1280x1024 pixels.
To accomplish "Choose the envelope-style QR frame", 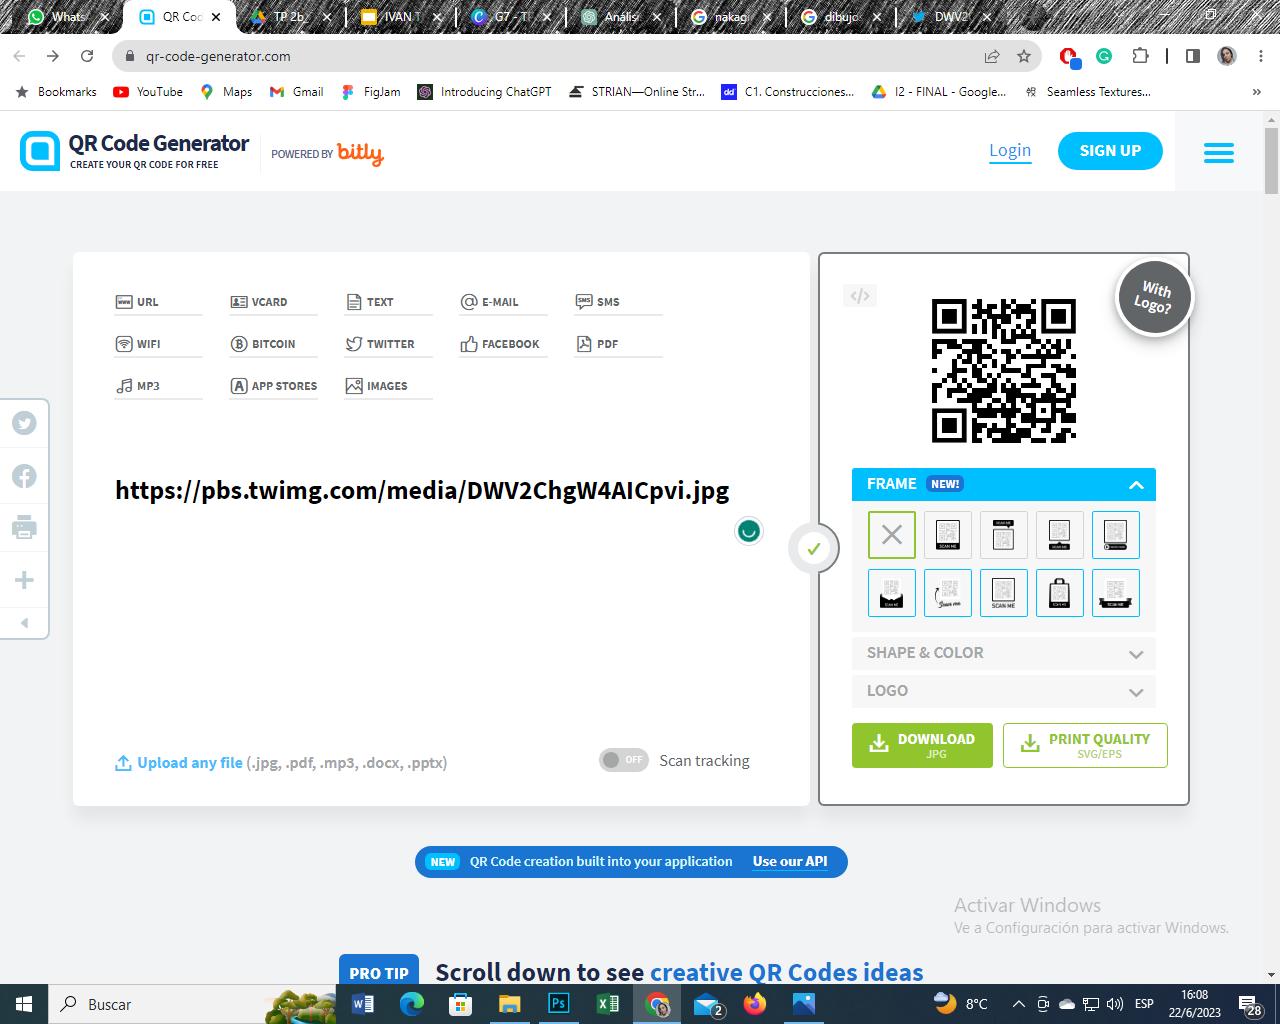I will (892, 593).
